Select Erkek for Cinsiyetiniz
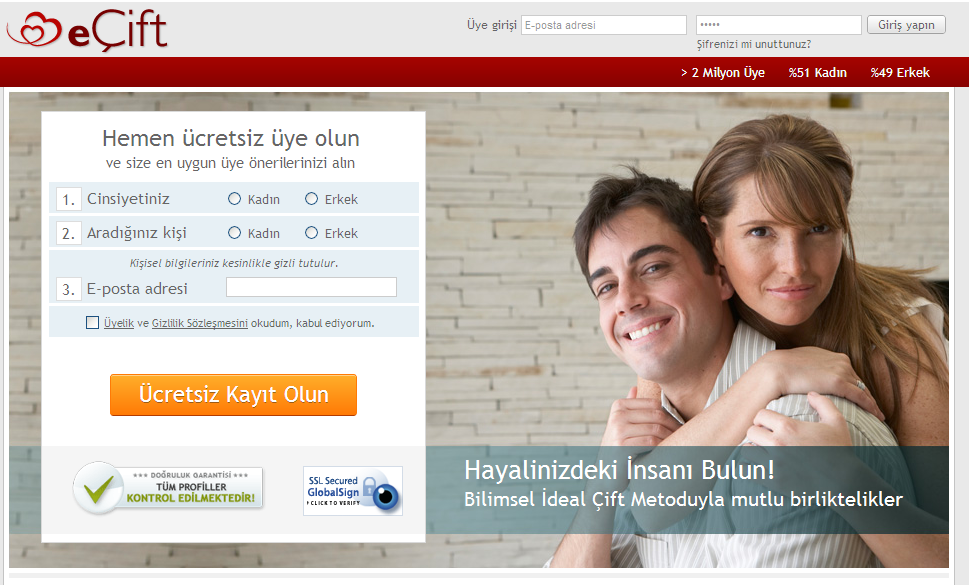Screen dimensions: 969x585 coord(311,199)
